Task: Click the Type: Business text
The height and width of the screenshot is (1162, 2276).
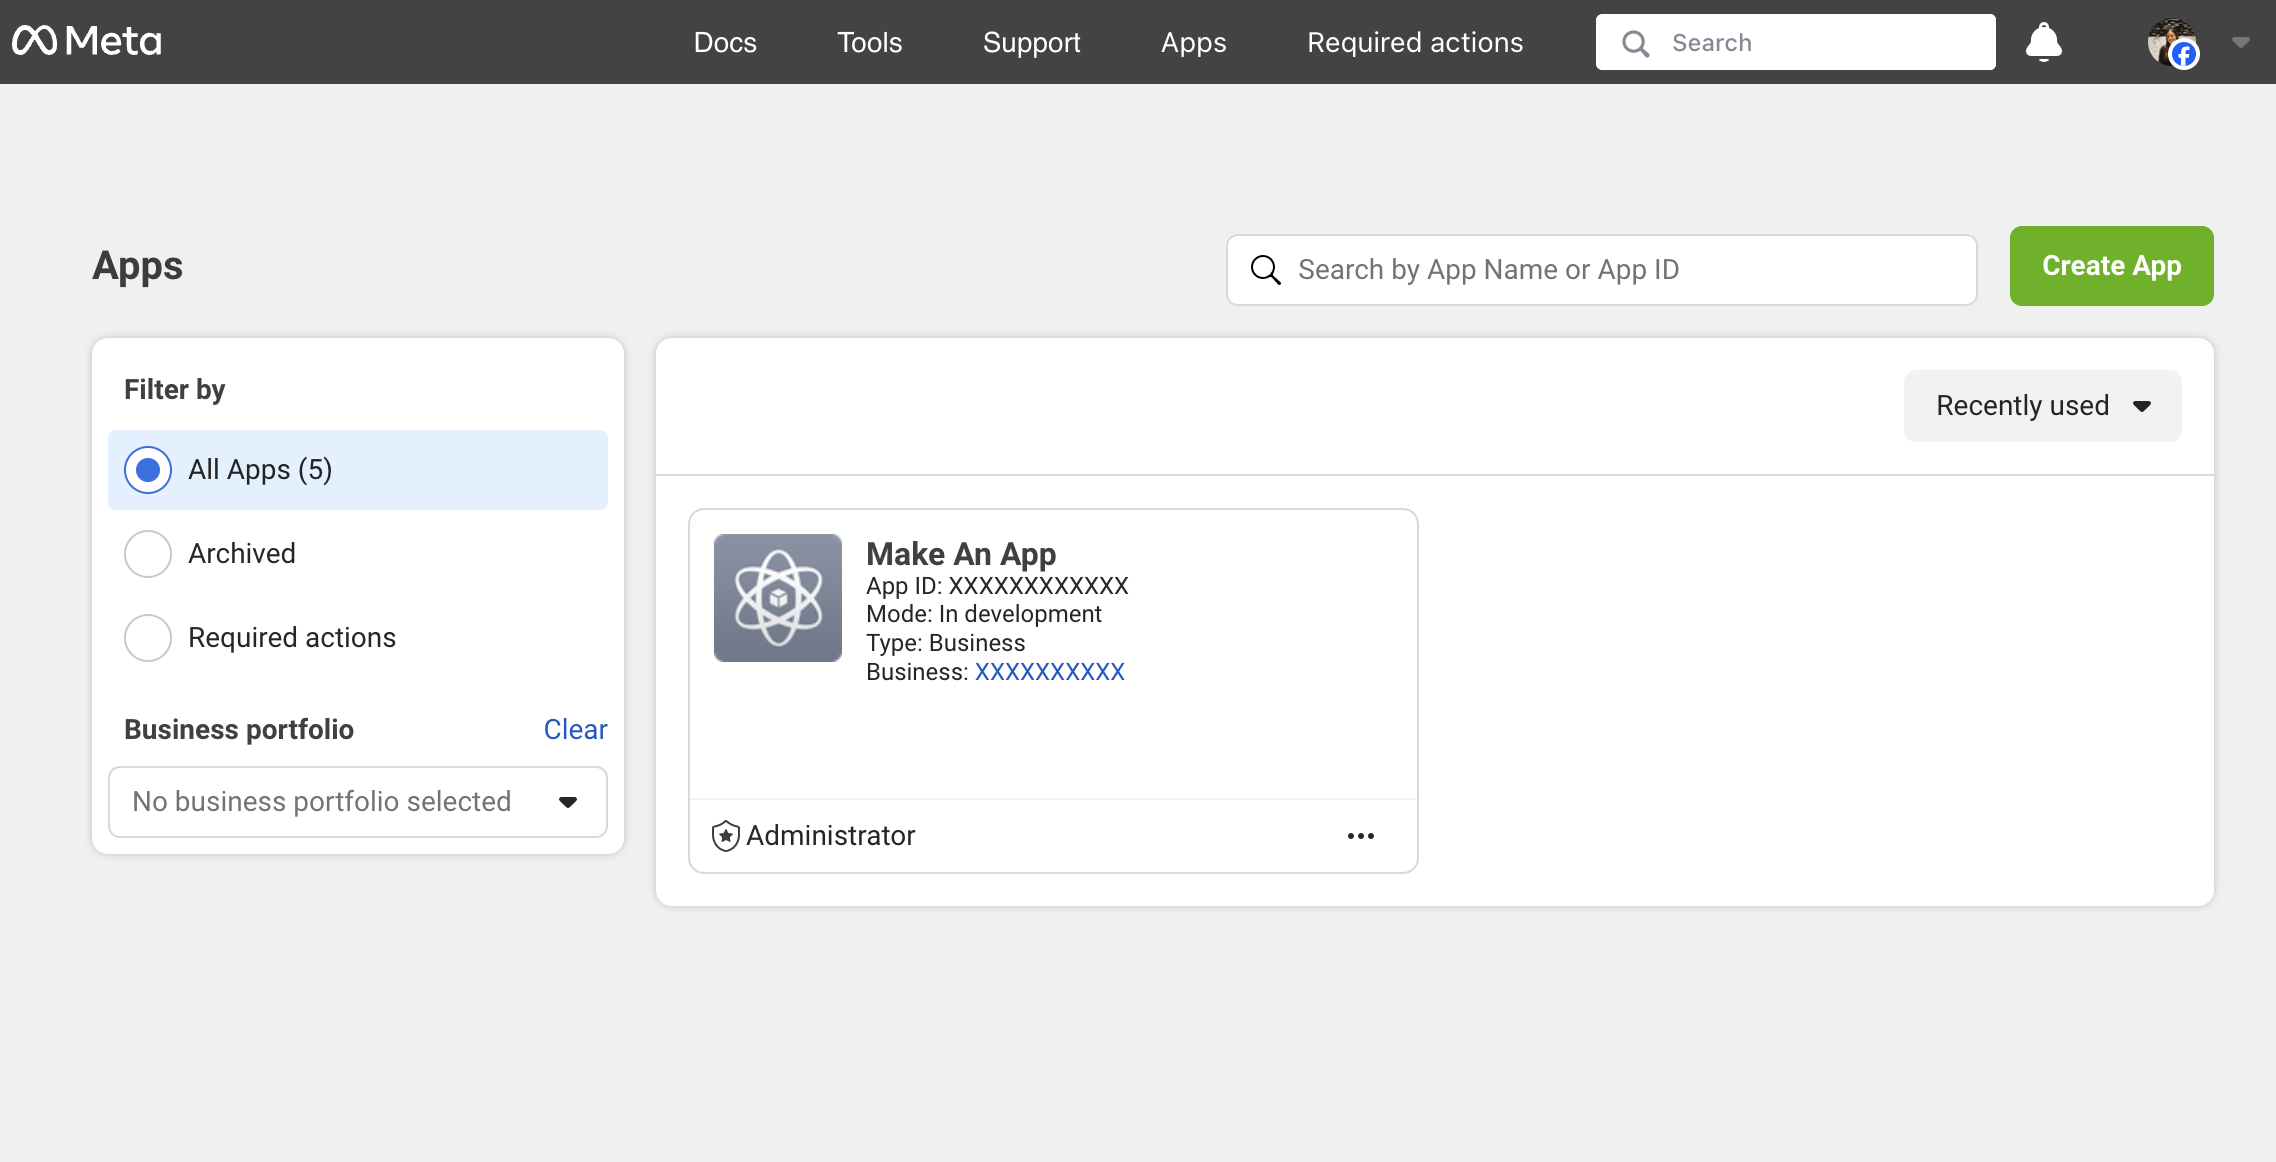Action: click(946, 643)
